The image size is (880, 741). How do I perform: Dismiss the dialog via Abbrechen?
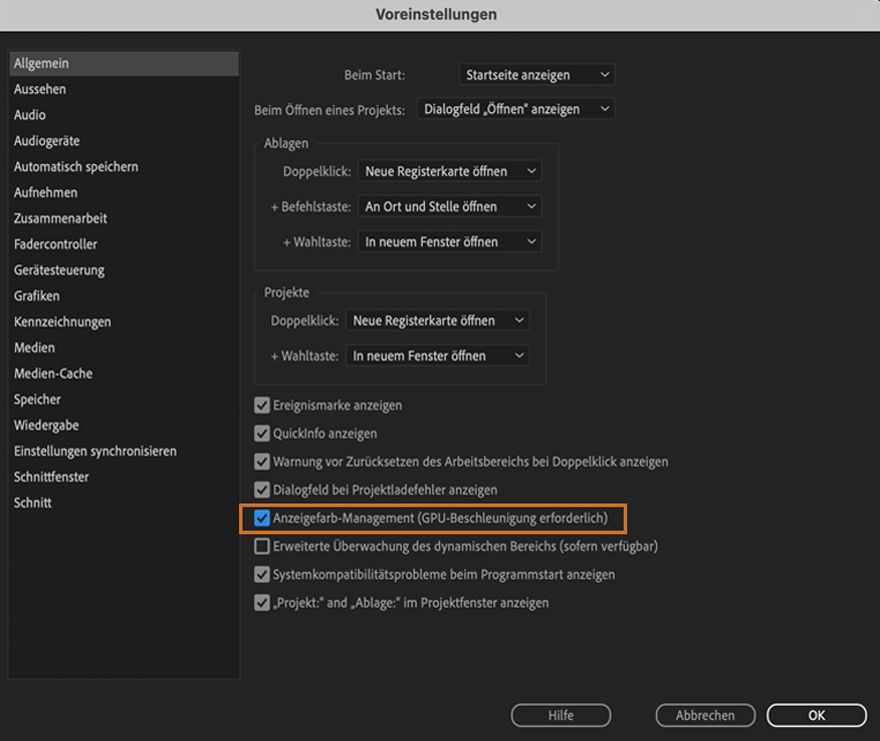pos(705,715)
